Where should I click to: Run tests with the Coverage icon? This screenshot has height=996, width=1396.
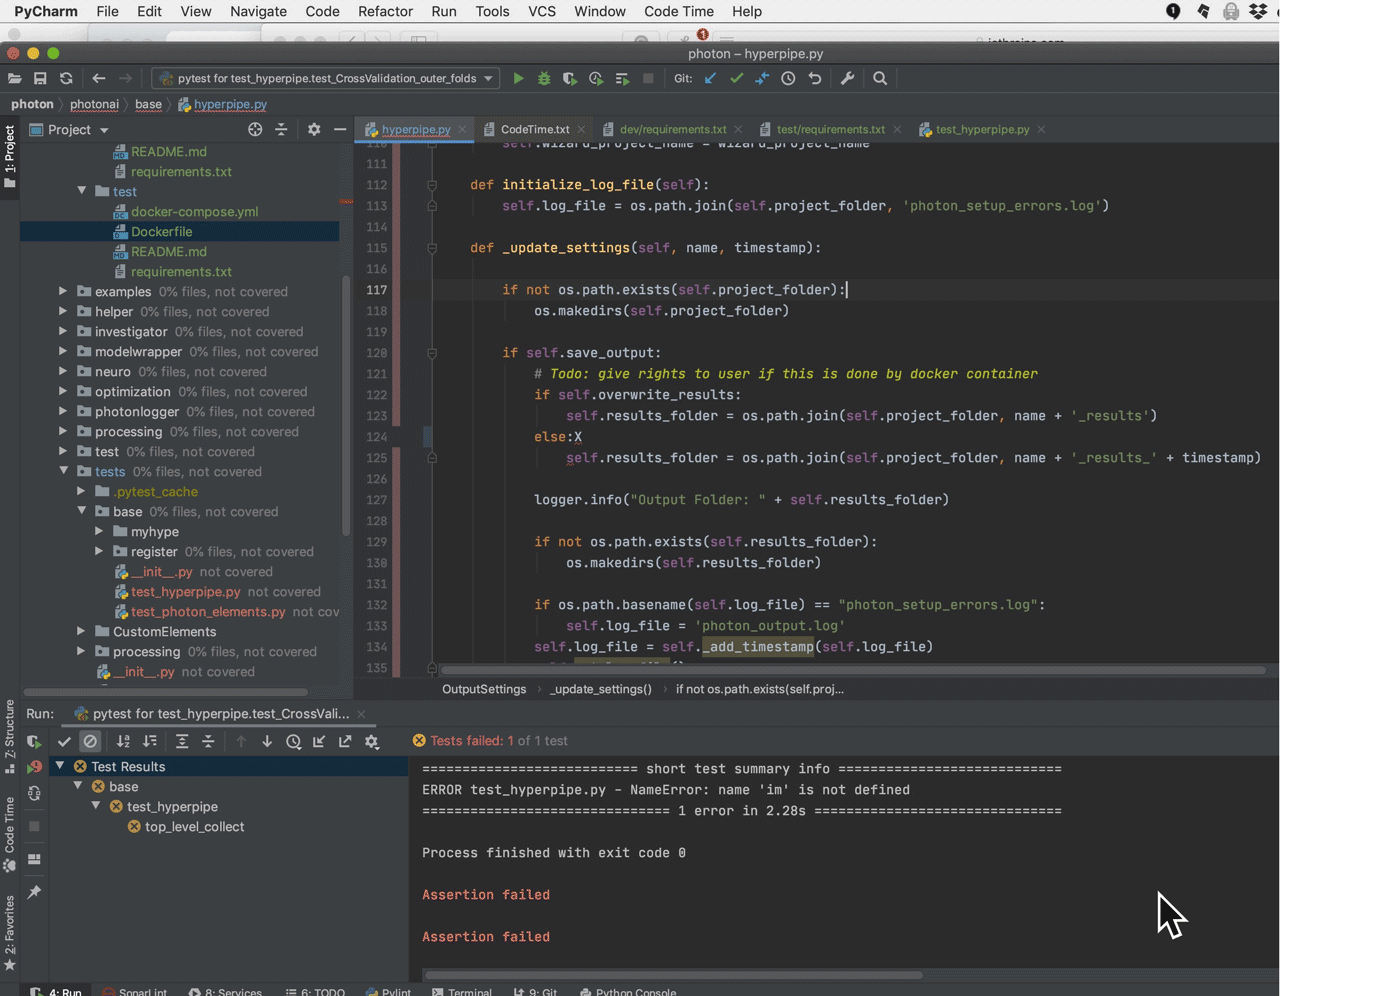pos(569,78)
